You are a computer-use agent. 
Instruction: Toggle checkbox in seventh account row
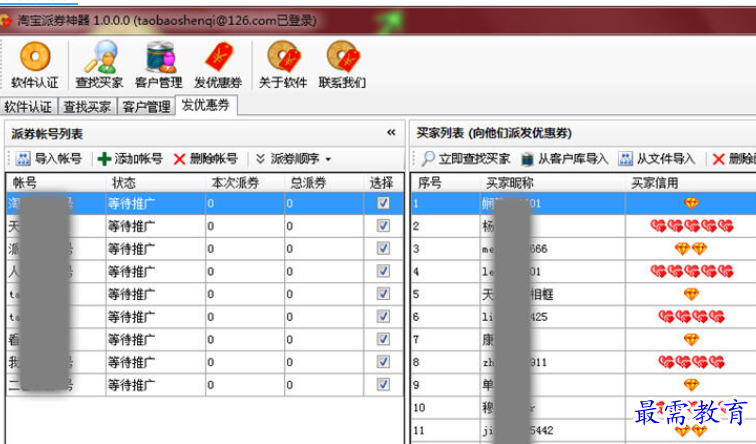(x=383, y=338)
